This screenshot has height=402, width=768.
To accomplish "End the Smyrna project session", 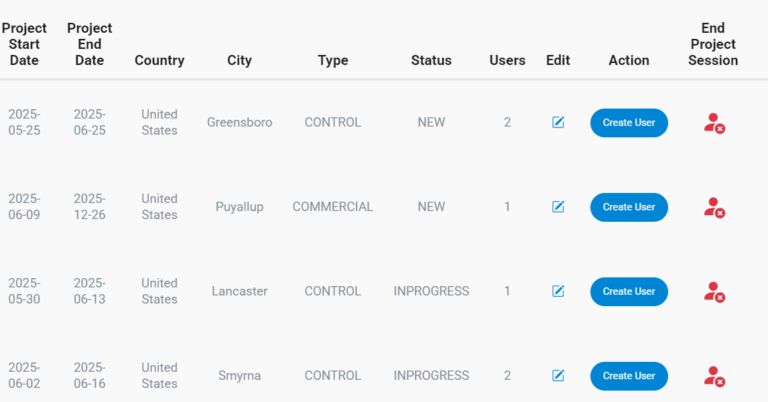I will coord(713,376).
